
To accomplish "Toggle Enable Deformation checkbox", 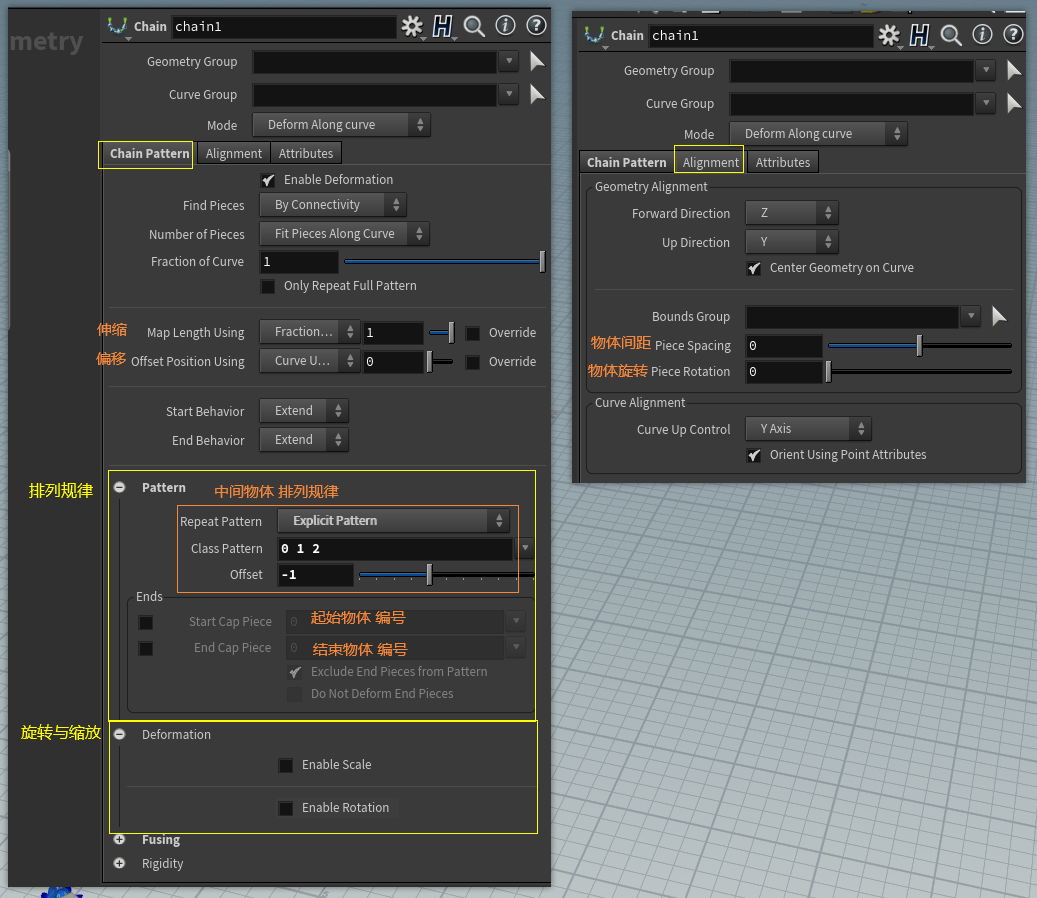I will point(268,180).
